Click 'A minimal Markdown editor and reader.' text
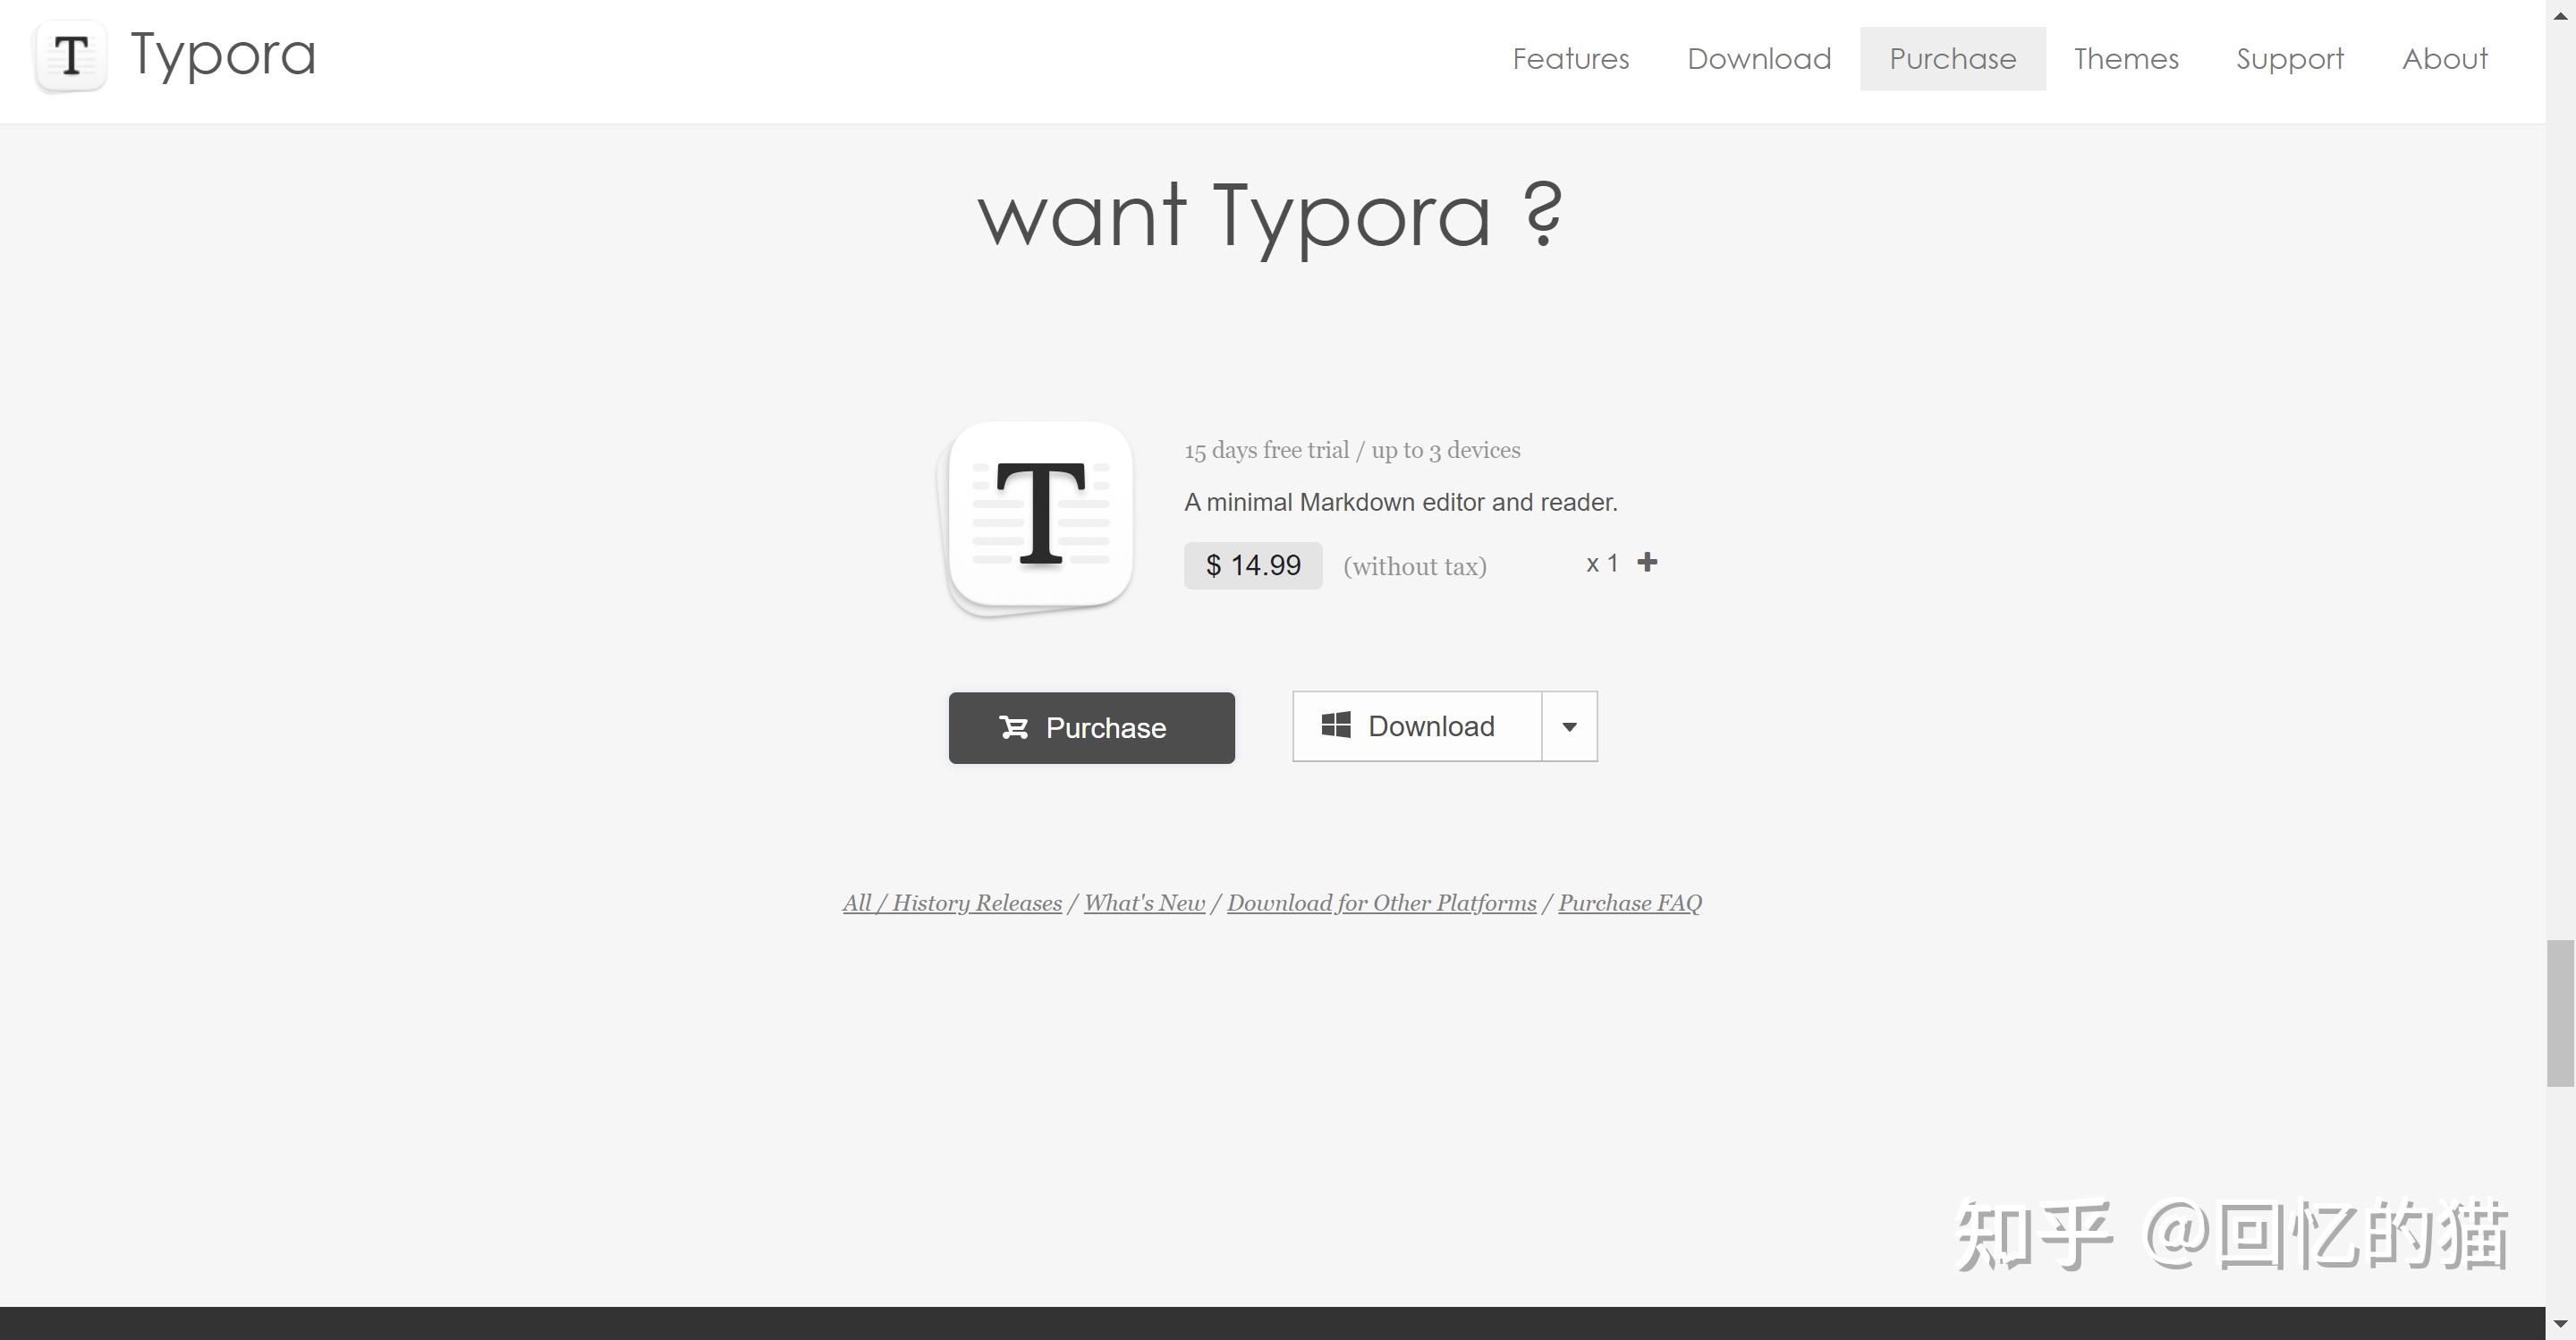This screenshot has width=2576, height=1340. click(1400, 502)
